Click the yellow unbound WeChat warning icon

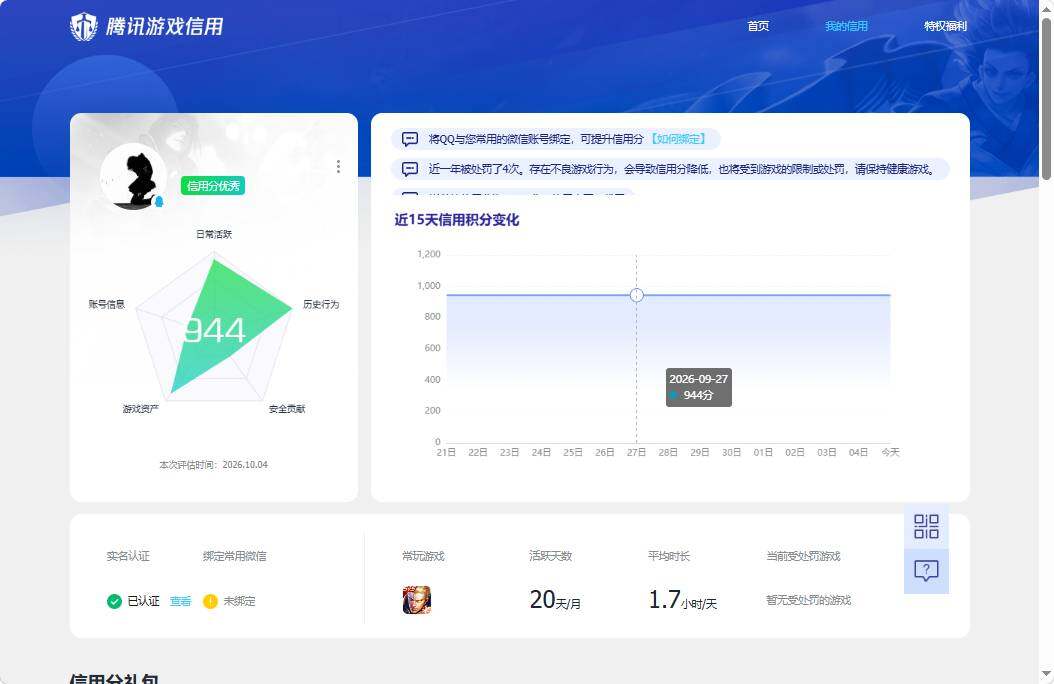210,601
